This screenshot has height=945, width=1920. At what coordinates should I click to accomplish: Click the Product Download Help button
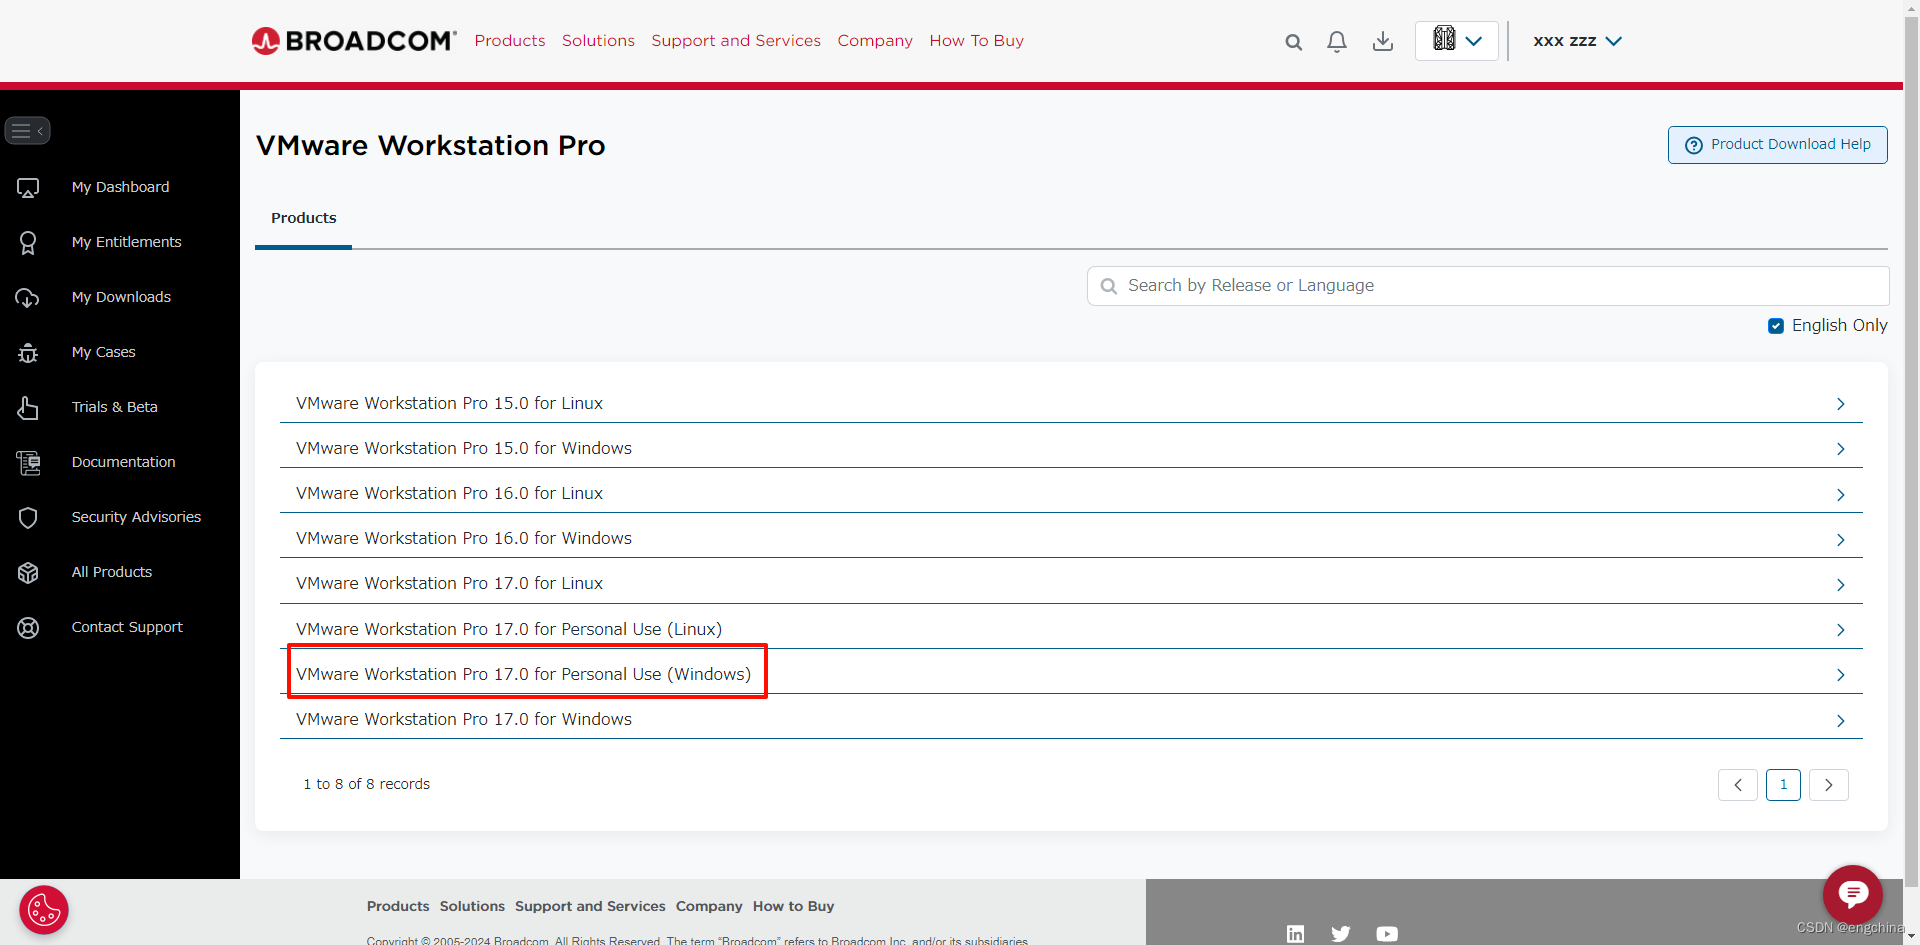click(x=1777, y=144)
